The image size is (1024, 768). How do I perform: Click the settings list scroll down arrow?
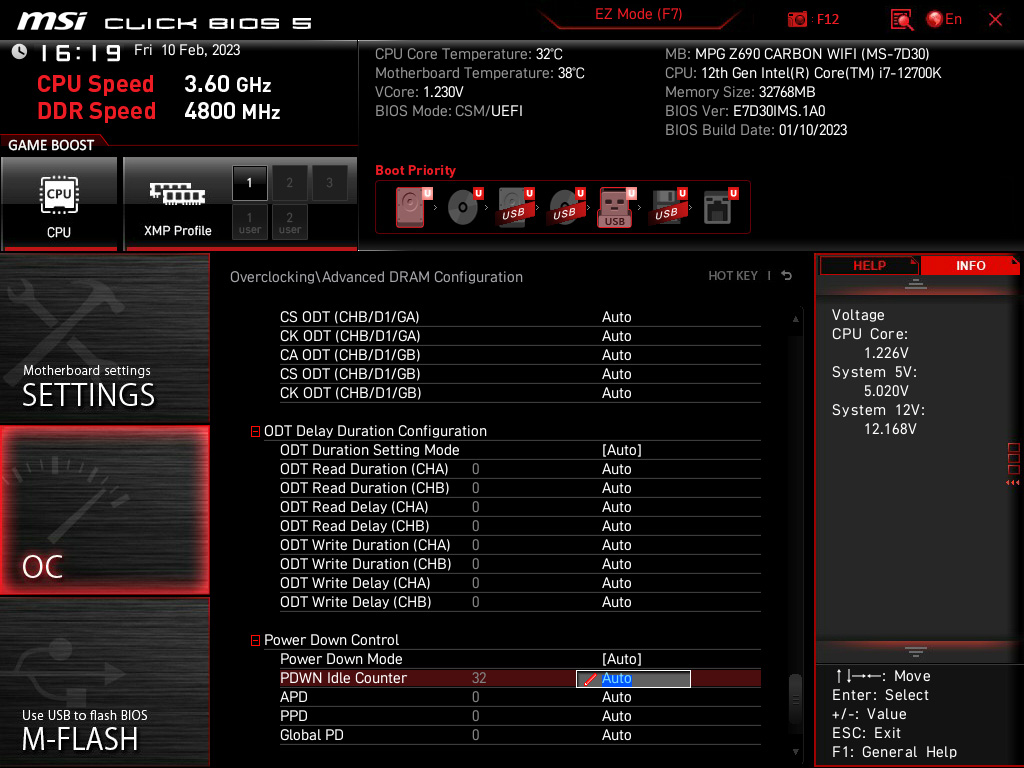(x=795, y=752)
